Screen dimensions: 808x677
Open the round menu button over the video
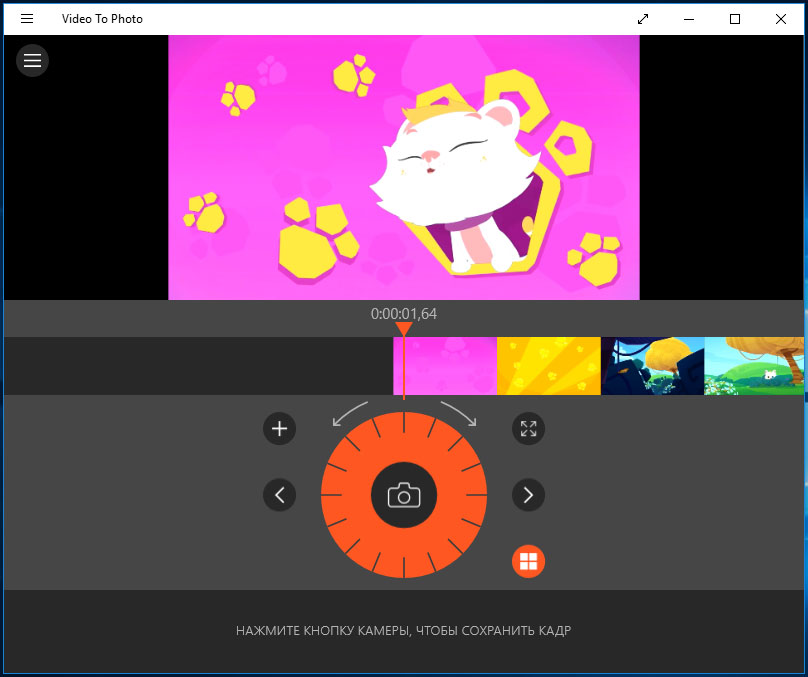(32, 60)
